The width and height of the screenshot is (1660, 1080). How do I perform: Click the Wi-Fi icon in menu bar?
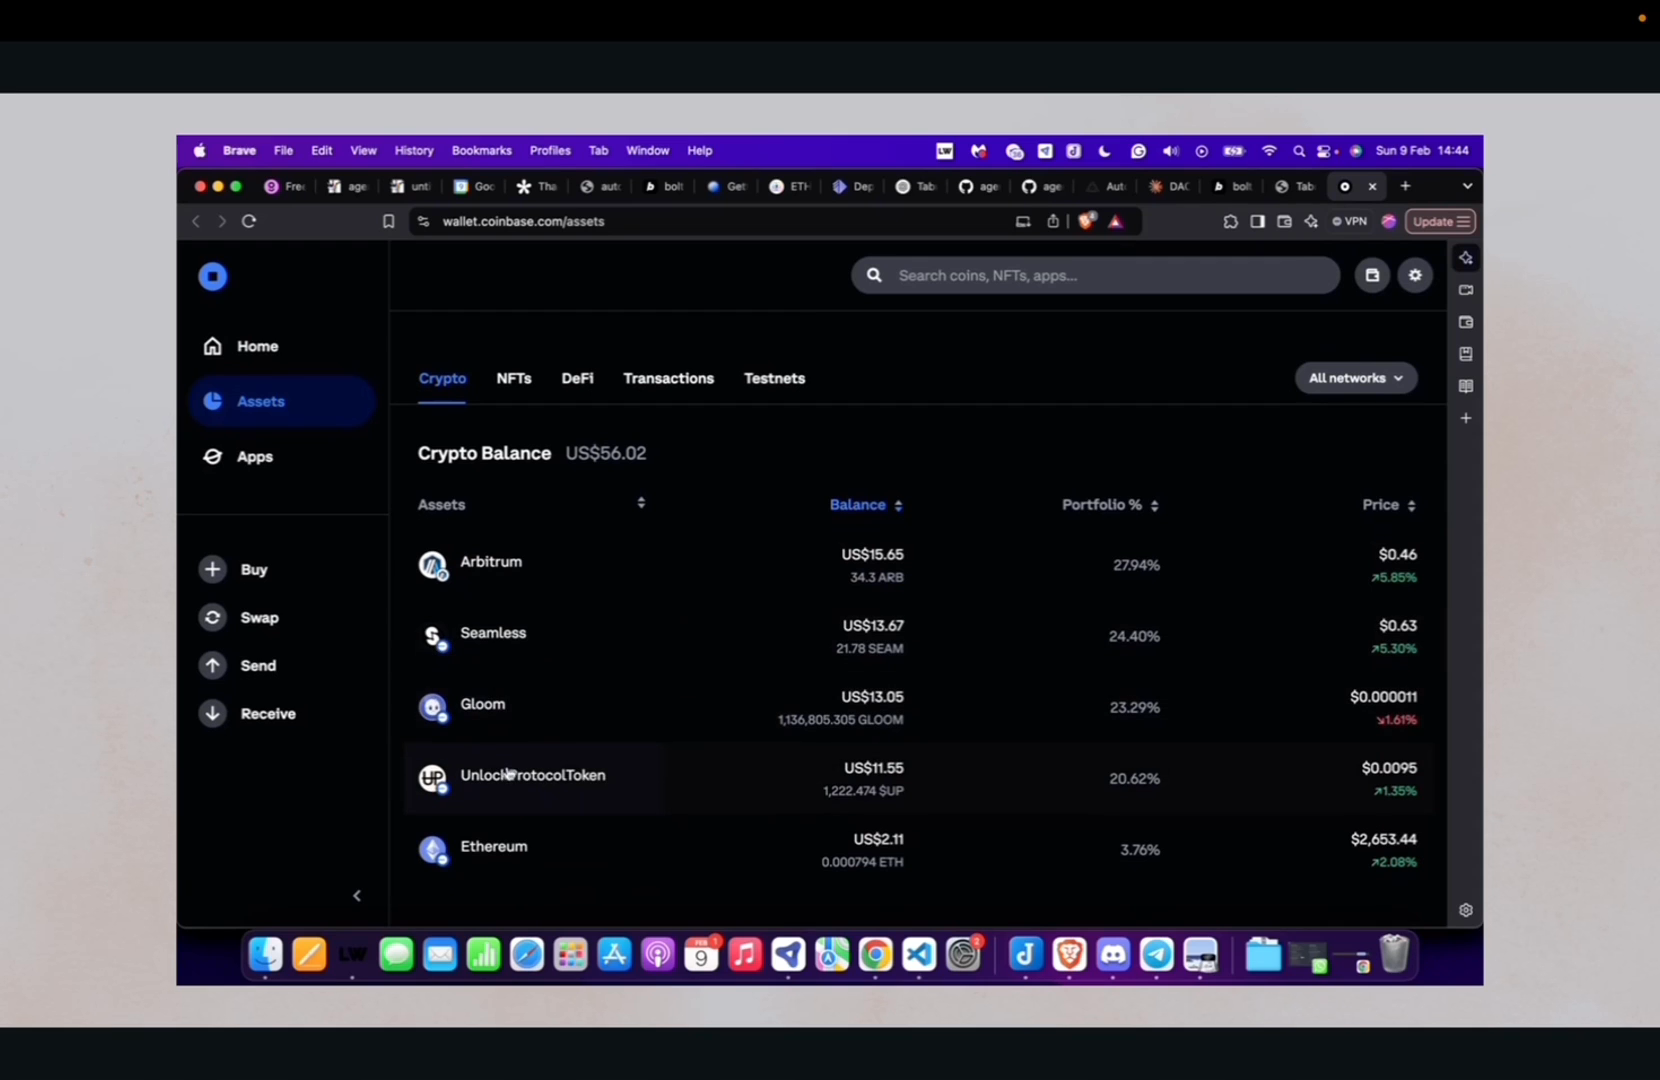pos(1269,151)
